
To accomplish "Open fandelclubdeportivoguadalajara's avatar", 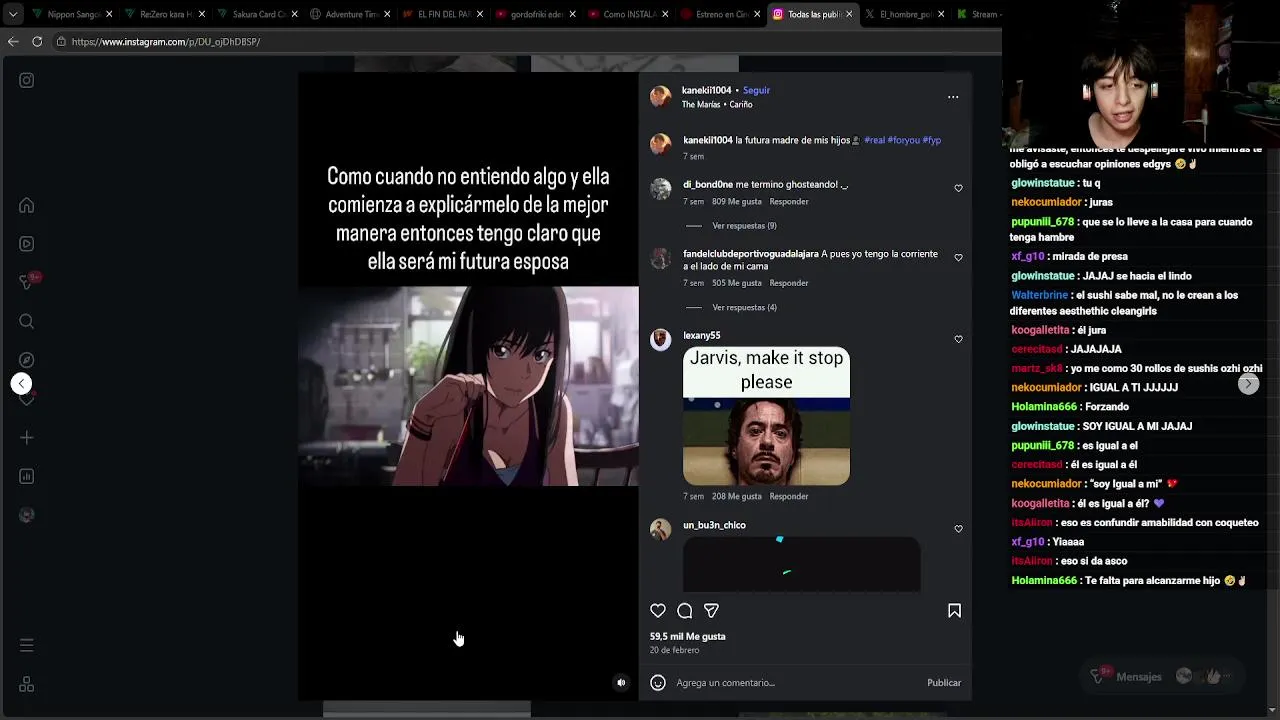I will pyautogui.click(x=661, y=259).
